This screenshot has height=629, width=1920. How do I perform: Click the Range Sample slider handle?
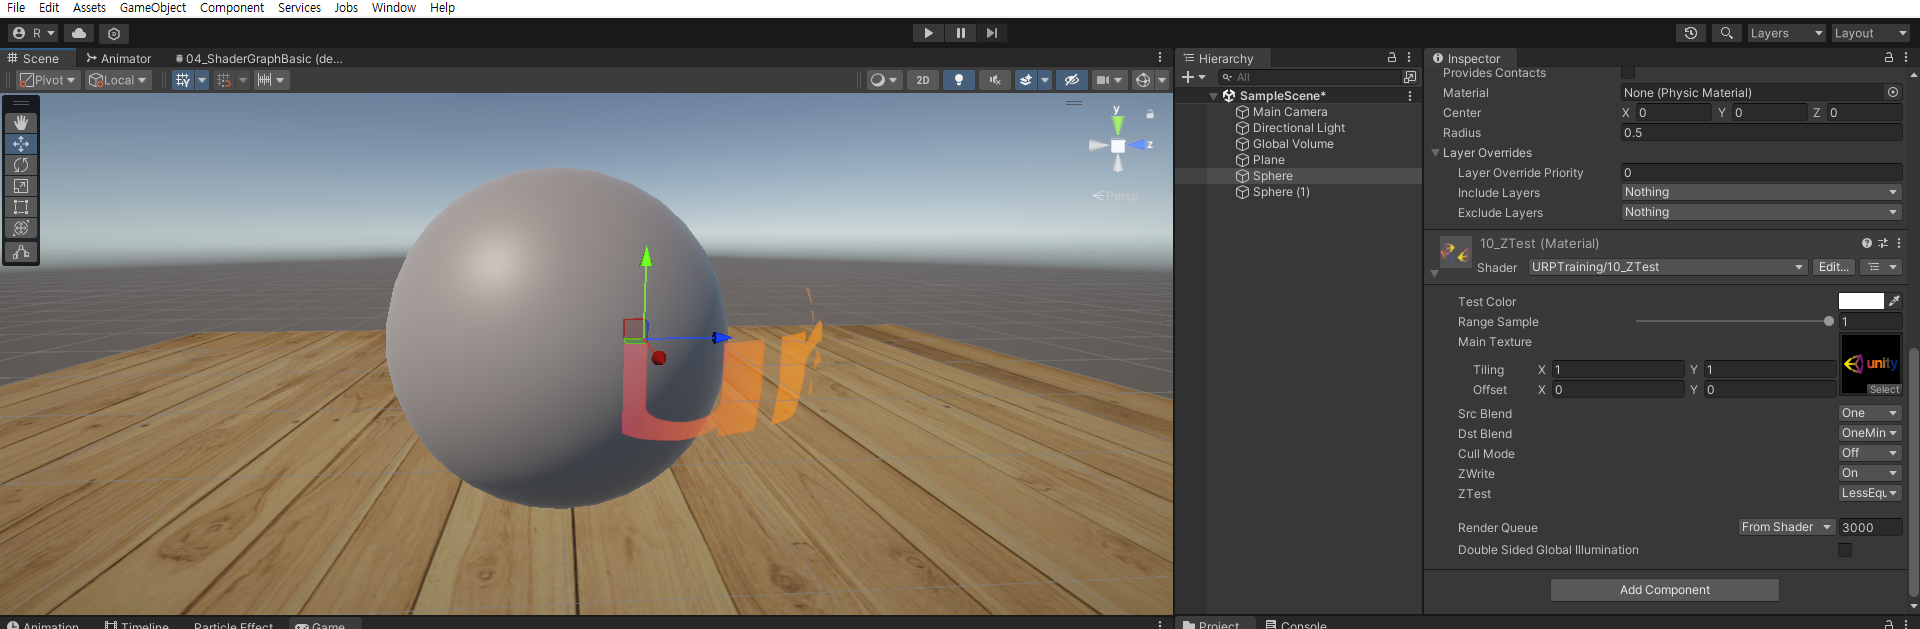(1829, 321)
